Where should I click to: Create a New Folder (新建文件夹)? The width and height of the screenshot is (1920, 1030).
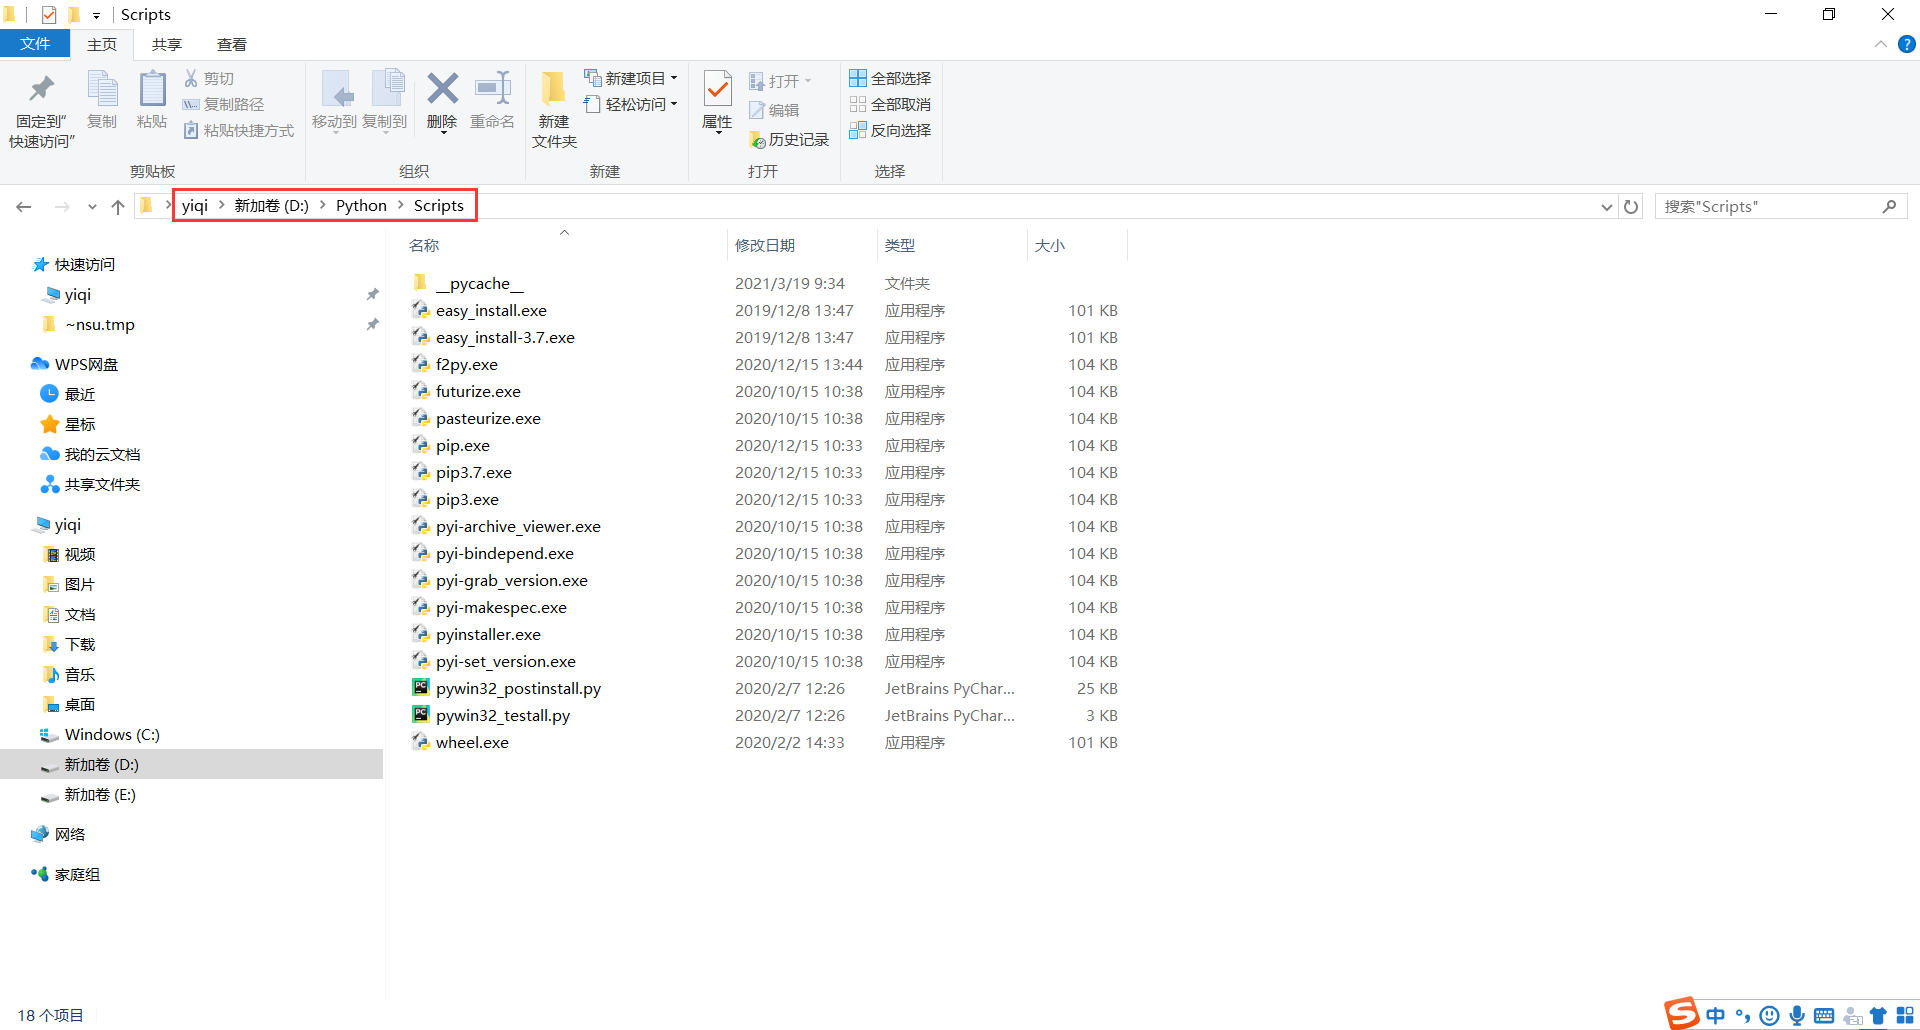[554, 110]
